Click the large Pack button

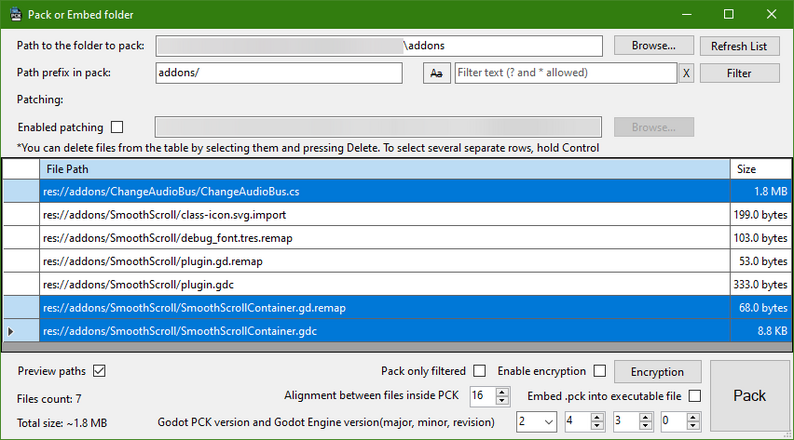tap(749, 396)
